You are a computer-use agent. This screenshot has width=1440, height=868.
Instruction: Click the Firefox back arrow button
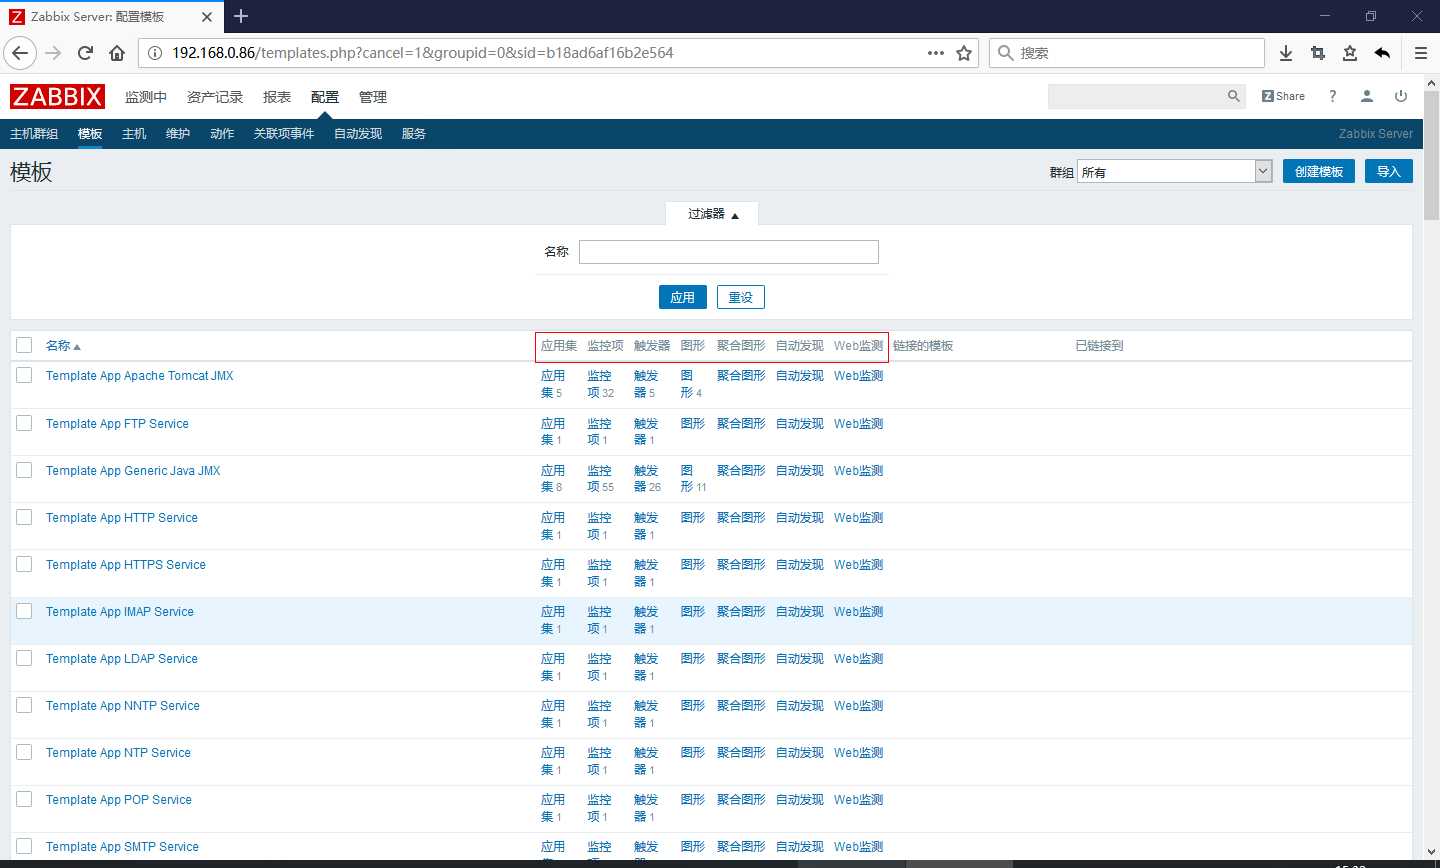(x=20, y=53)
